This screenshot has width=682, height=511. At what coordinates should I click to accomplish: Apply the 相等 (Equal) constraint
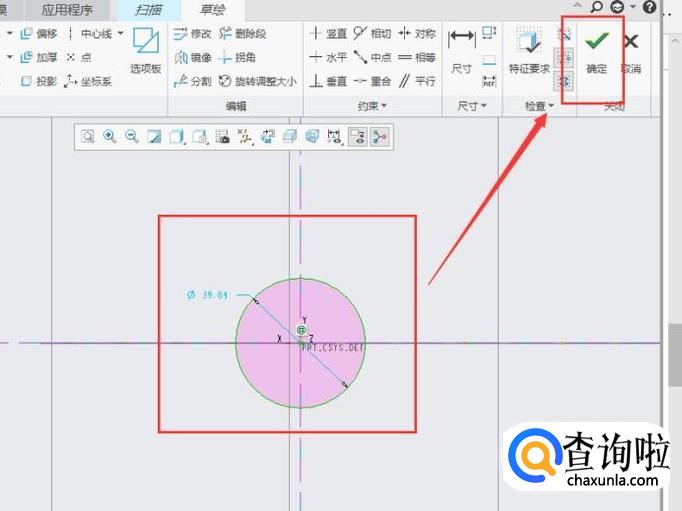click(x=417, y=57)
